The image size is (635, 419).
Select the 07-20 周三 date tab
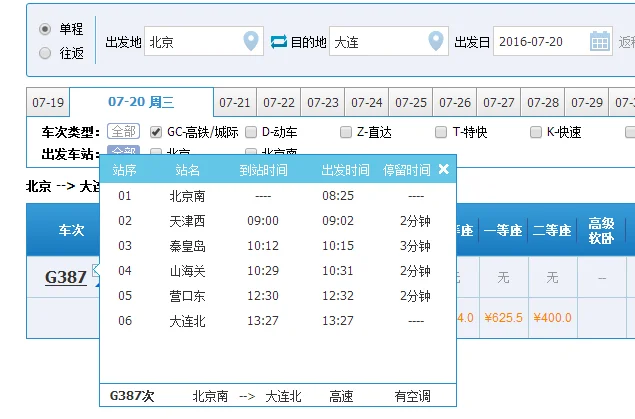tap(141, 102)
